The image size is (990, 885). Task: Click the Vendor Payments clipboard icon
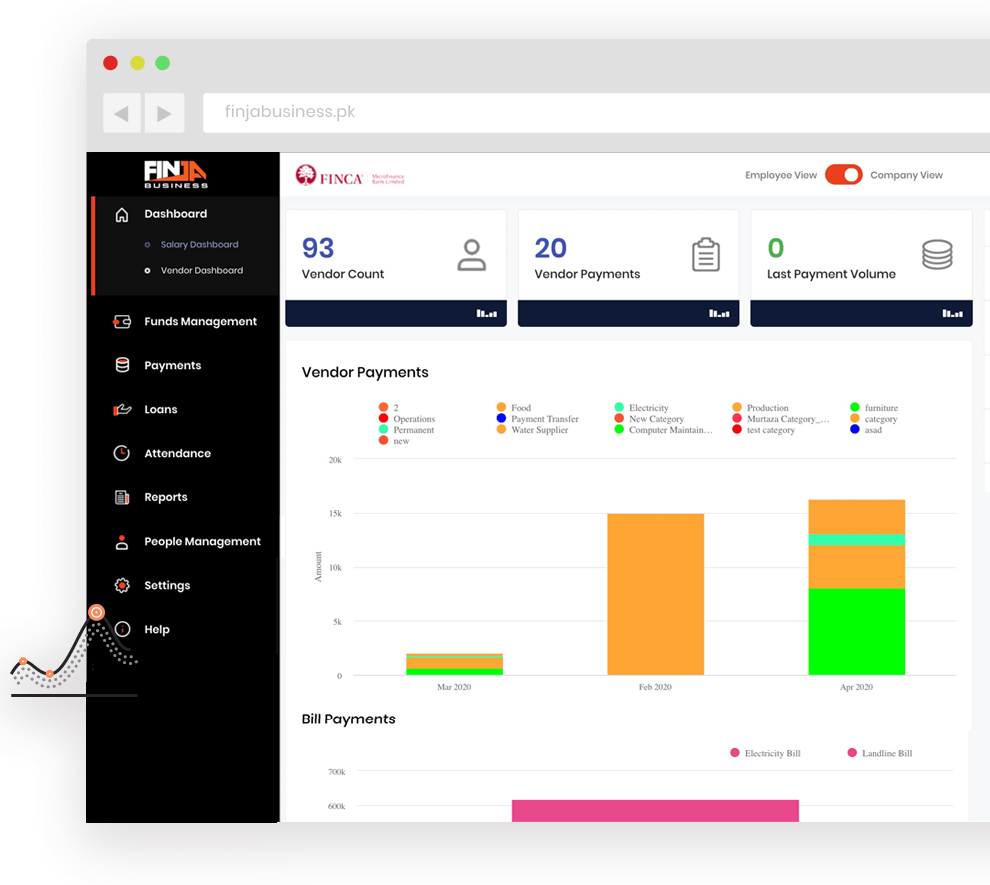point(706,254)
